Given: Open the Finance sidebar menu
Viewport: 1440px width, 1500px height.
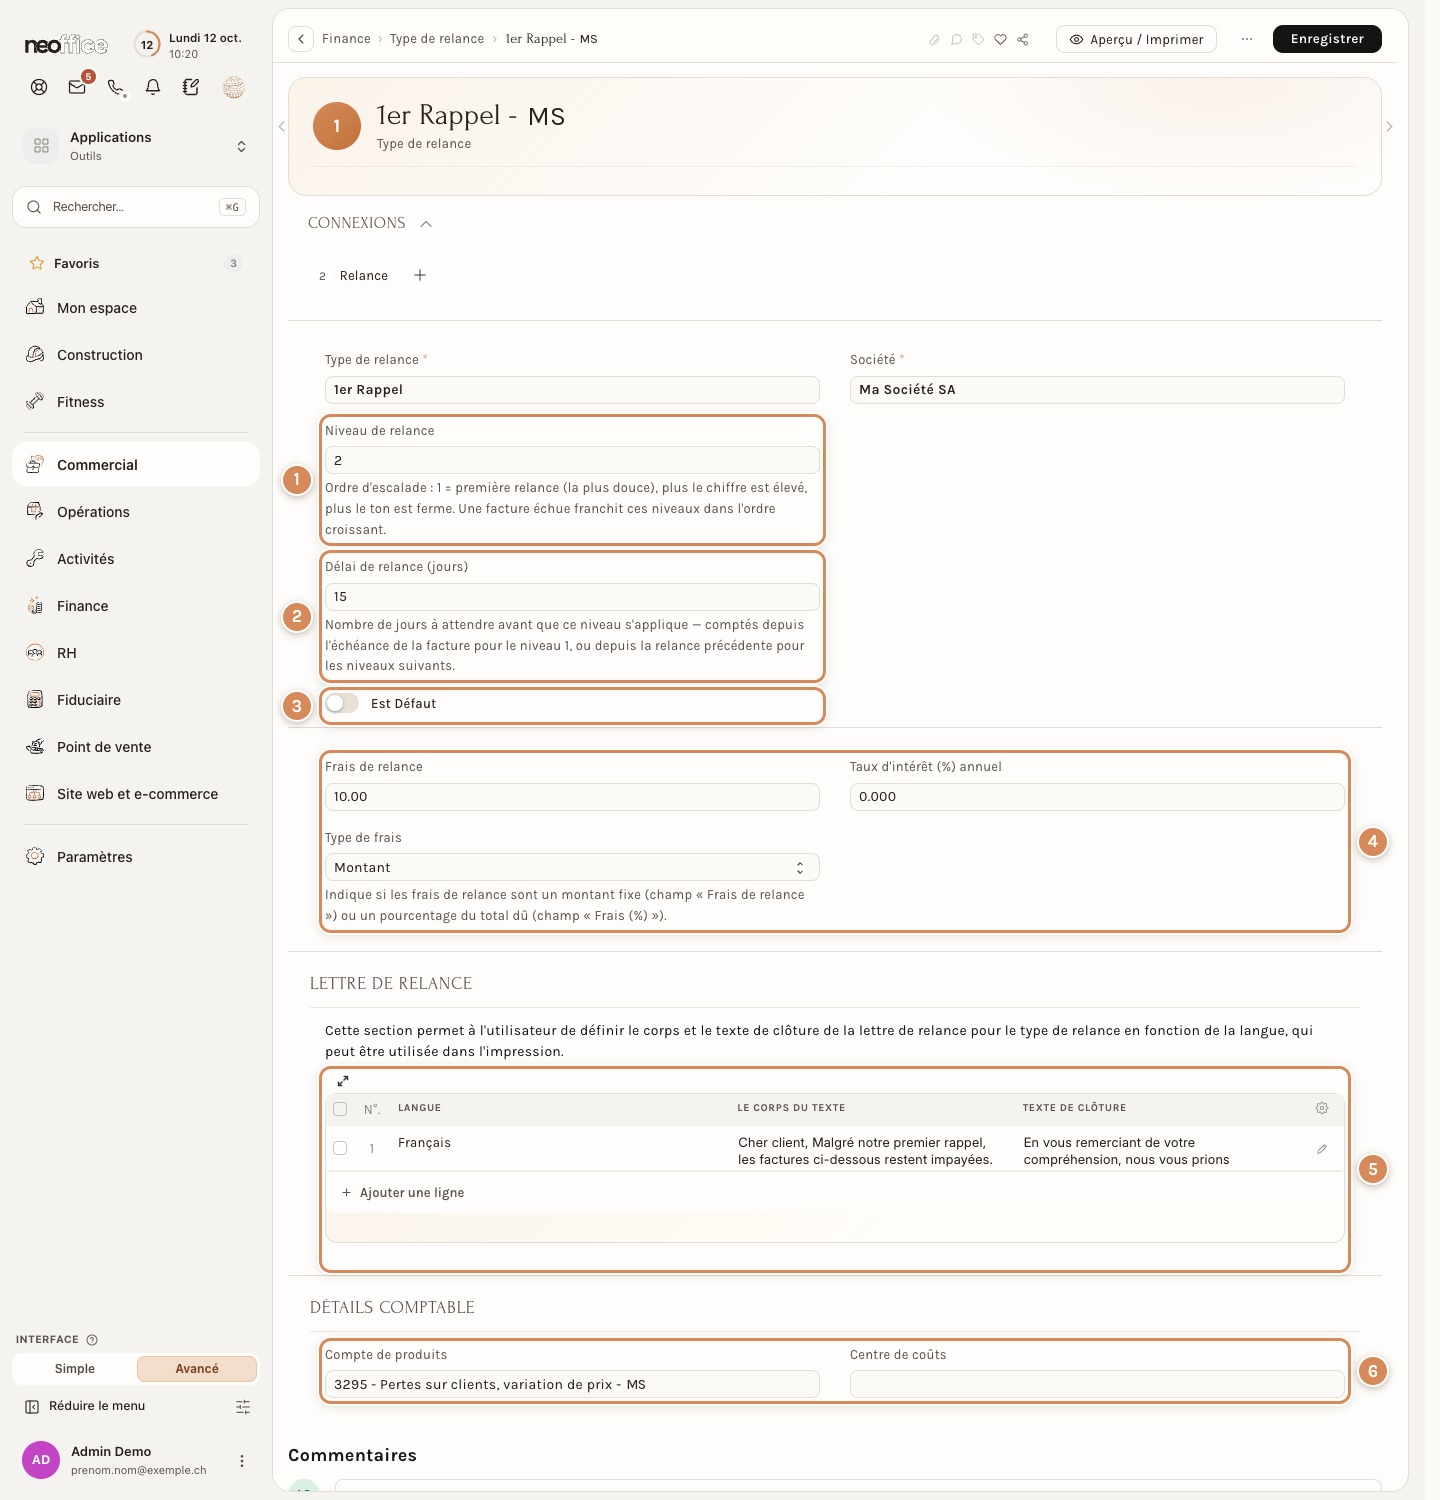Looking at the screenshot, I should pos(82,606).
